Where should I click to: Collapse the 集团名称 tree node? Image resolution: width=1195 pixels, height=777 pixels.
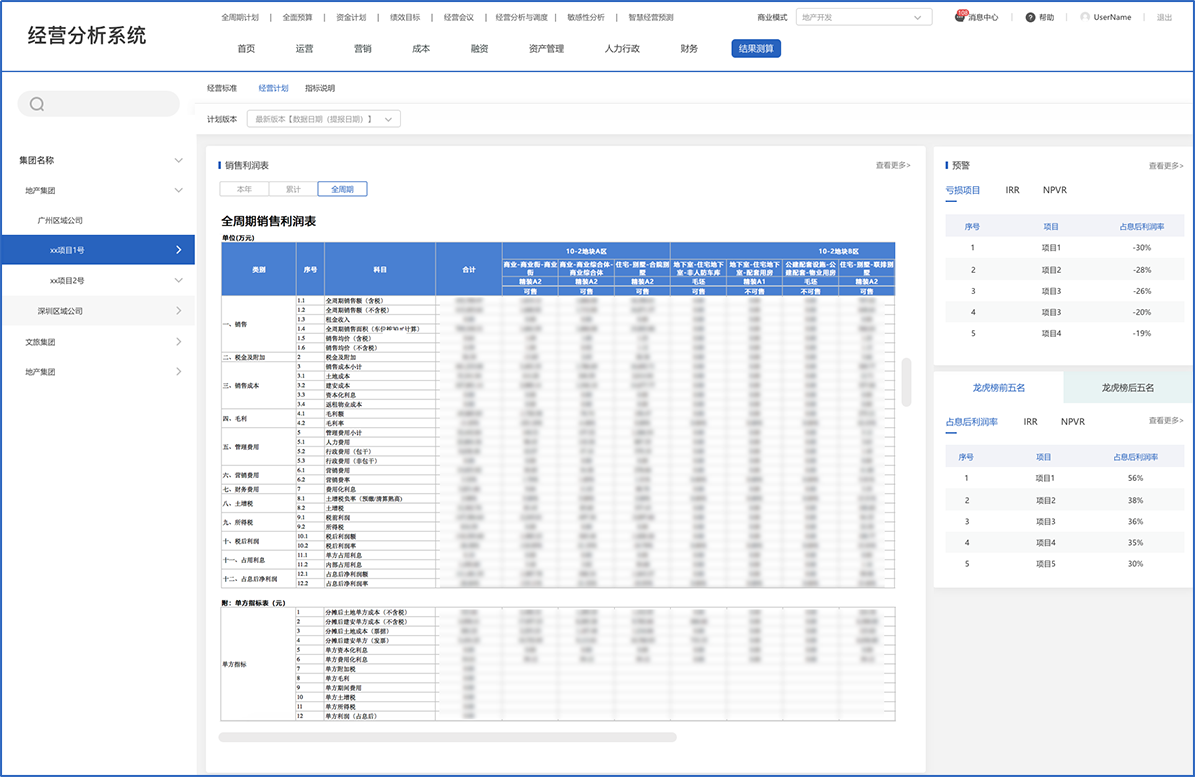point(178,160)
